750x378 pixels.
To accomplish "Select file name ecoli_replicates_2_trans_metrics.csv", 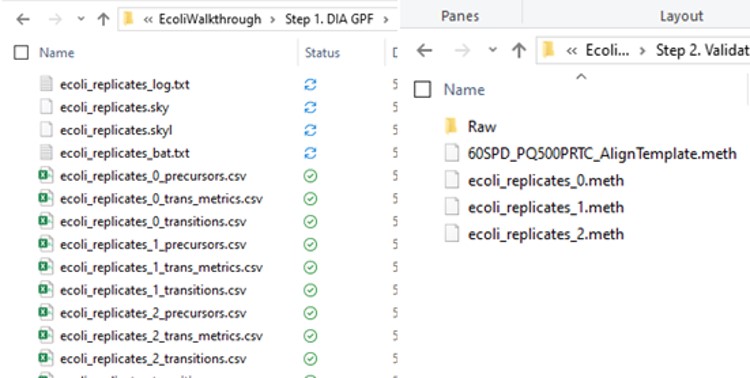I will point(161,335).
